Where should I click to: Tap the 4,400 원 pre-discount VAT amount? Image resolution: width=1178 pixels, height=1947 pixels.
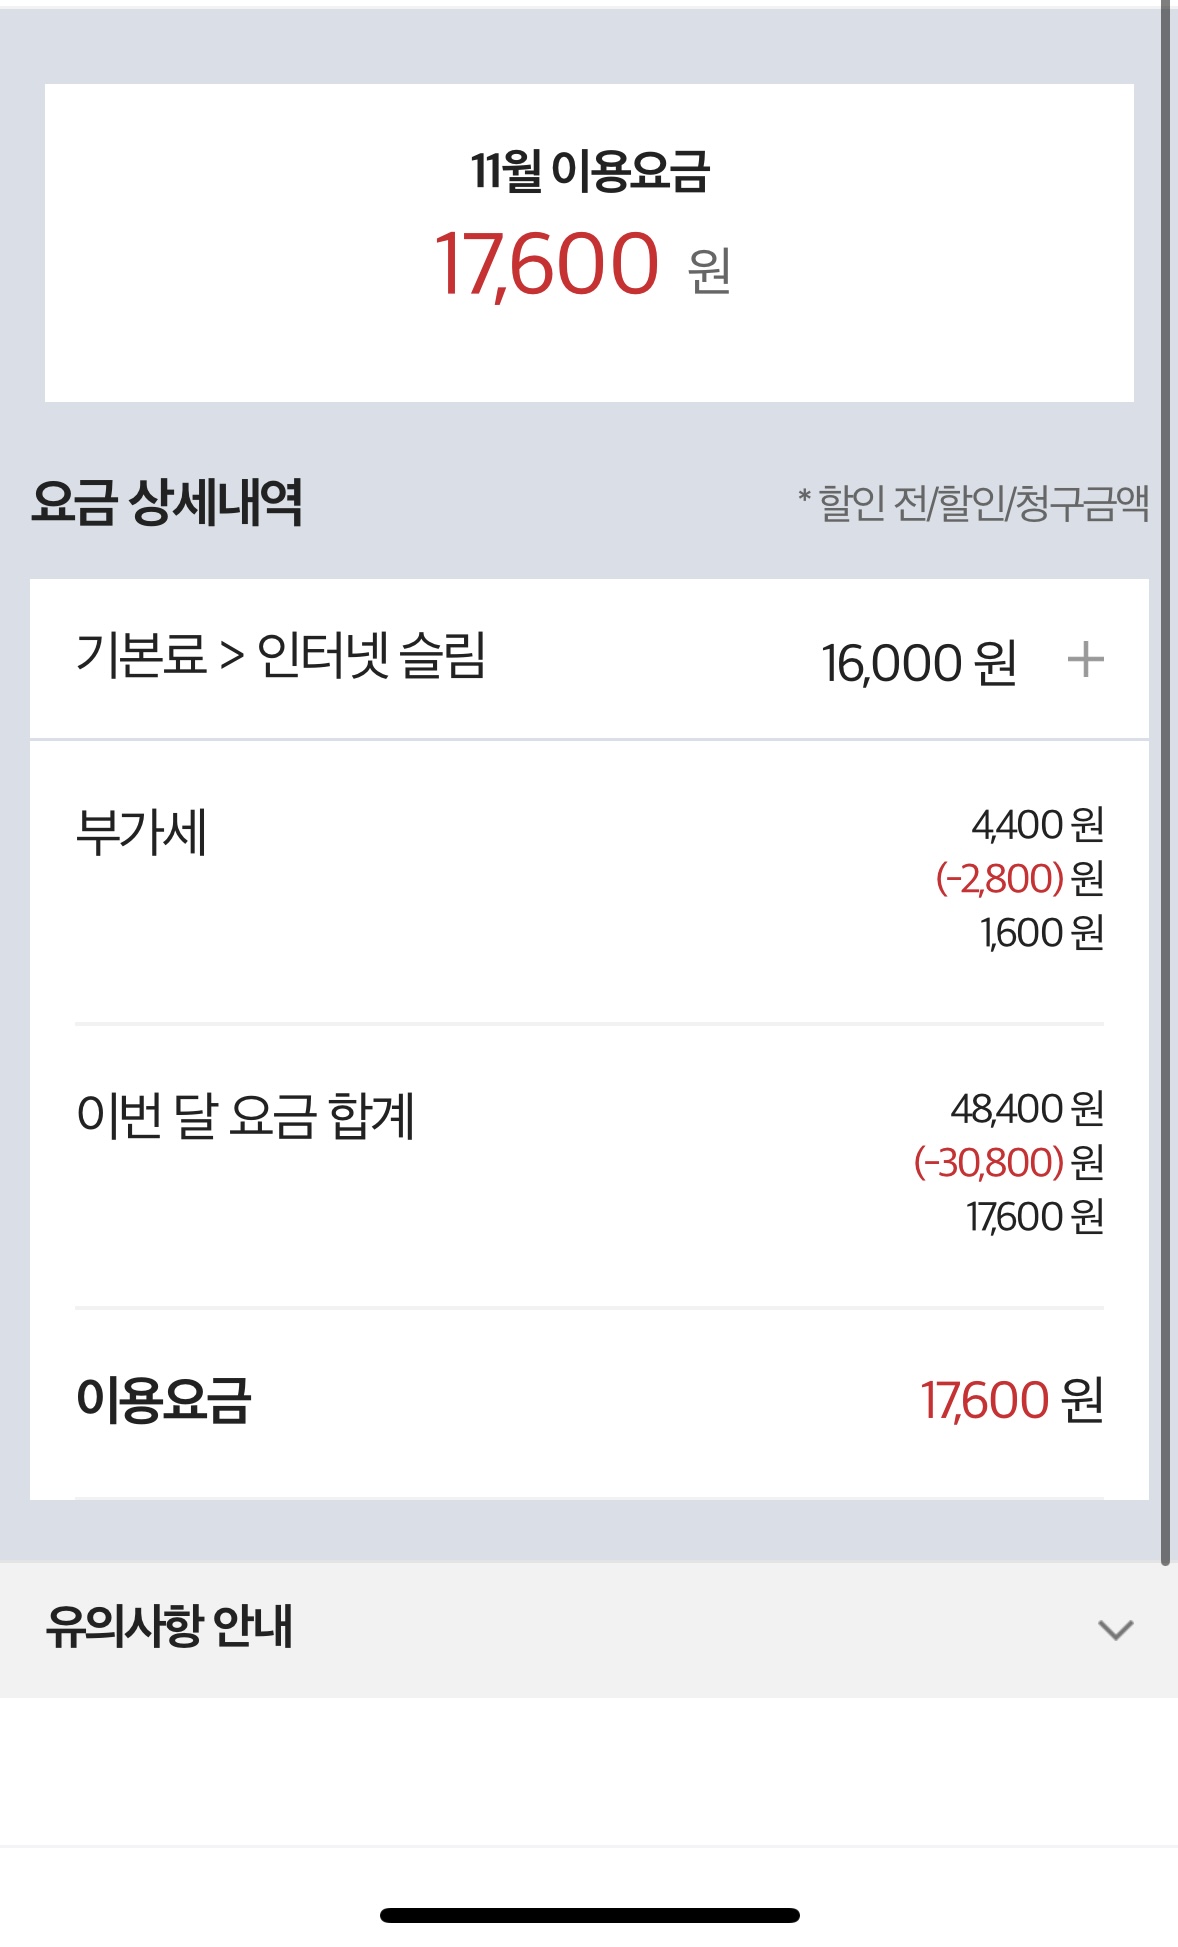tap(1037, 825)
